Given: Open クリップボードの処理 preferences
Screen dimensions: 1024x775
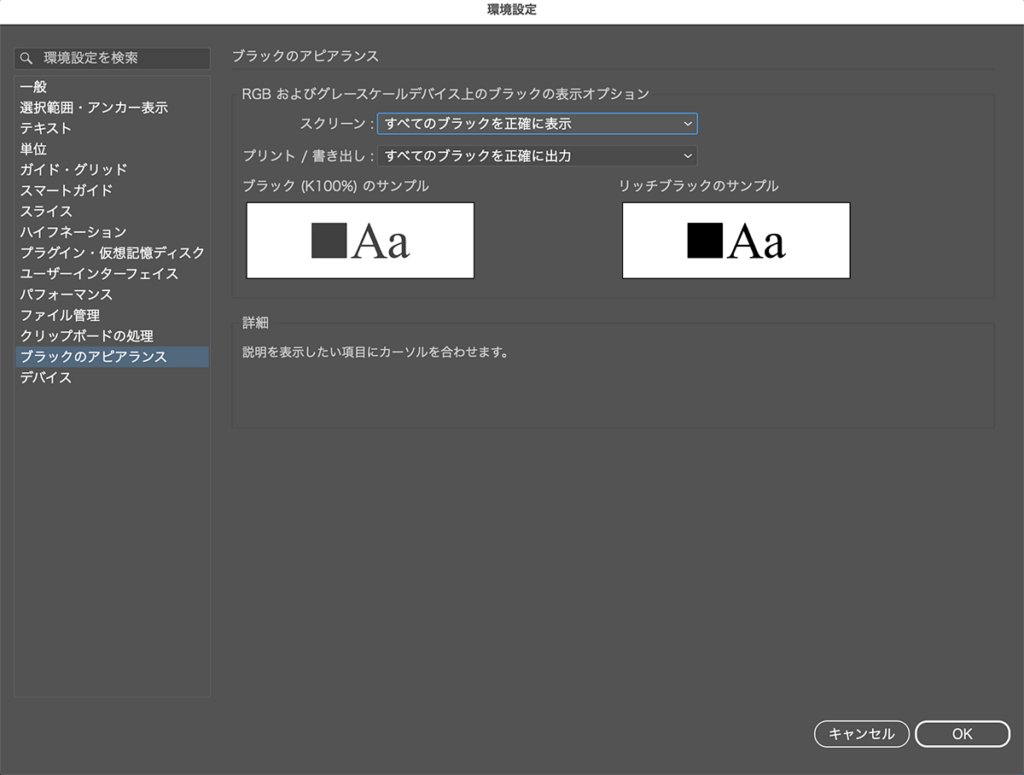Looking at the screenshot, I should 87,336.
